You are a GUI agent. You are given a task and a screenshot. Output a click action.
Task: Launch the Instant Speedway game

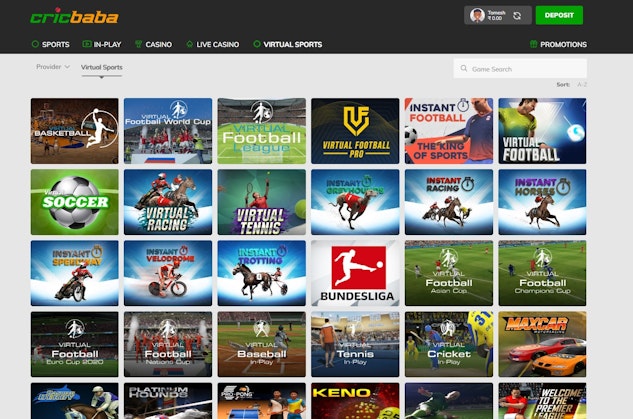tap(75, 273)
